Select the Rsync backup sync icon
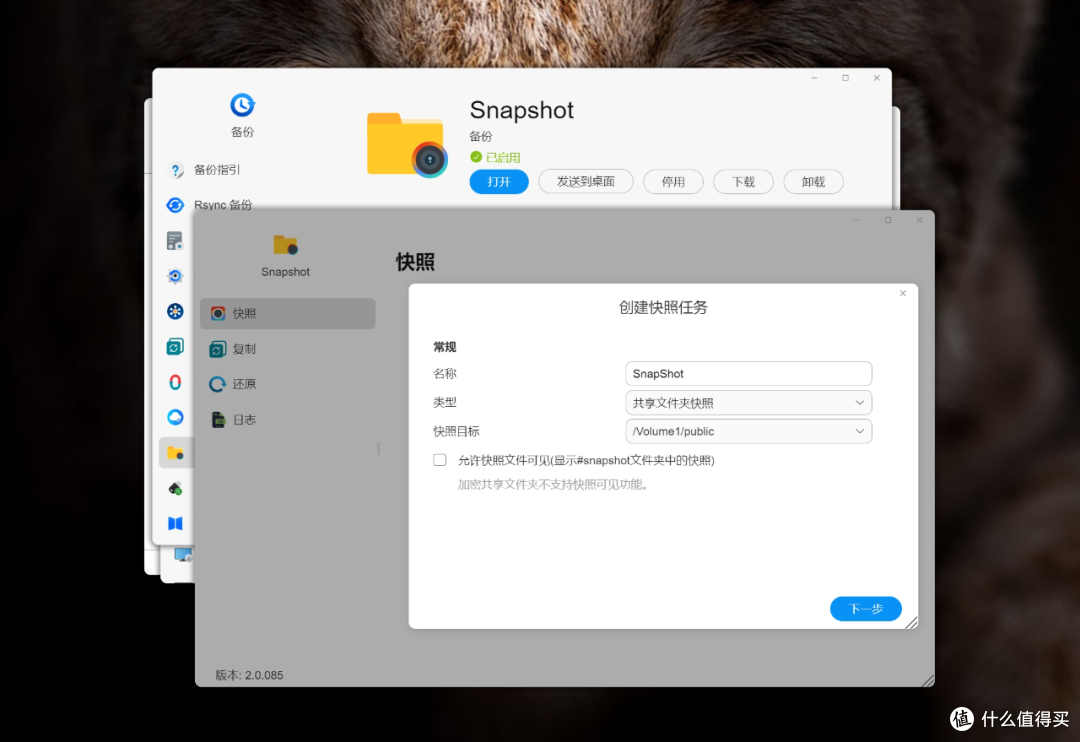 [x=175, y=205]
